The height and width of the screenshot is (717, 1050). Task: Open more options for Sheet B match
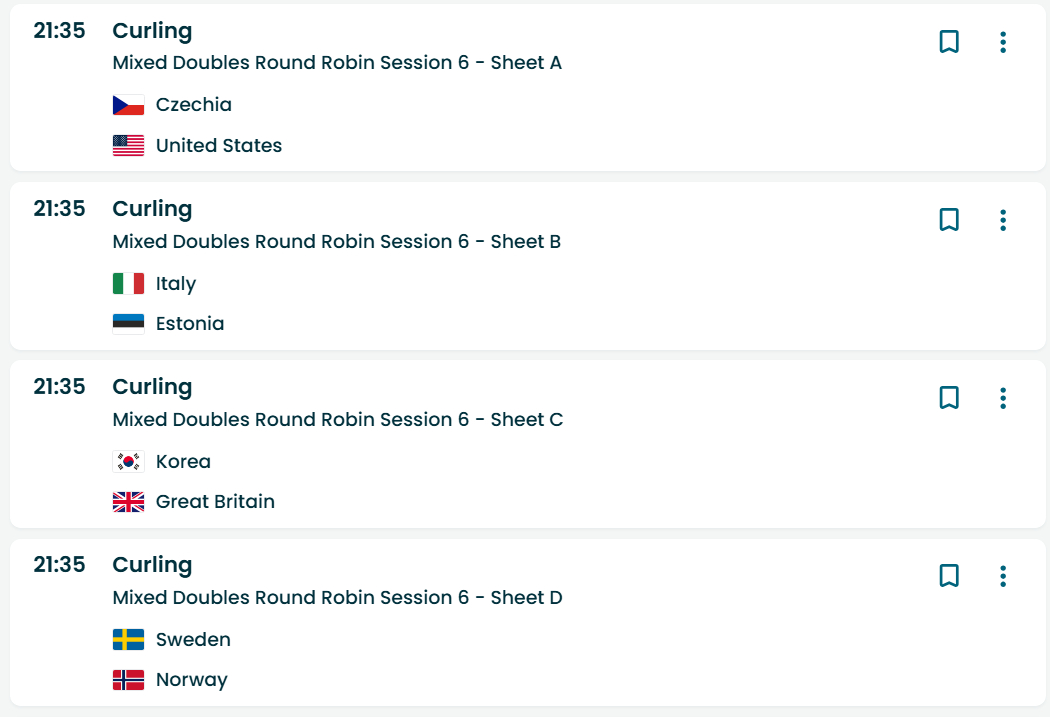(1003, 220)
